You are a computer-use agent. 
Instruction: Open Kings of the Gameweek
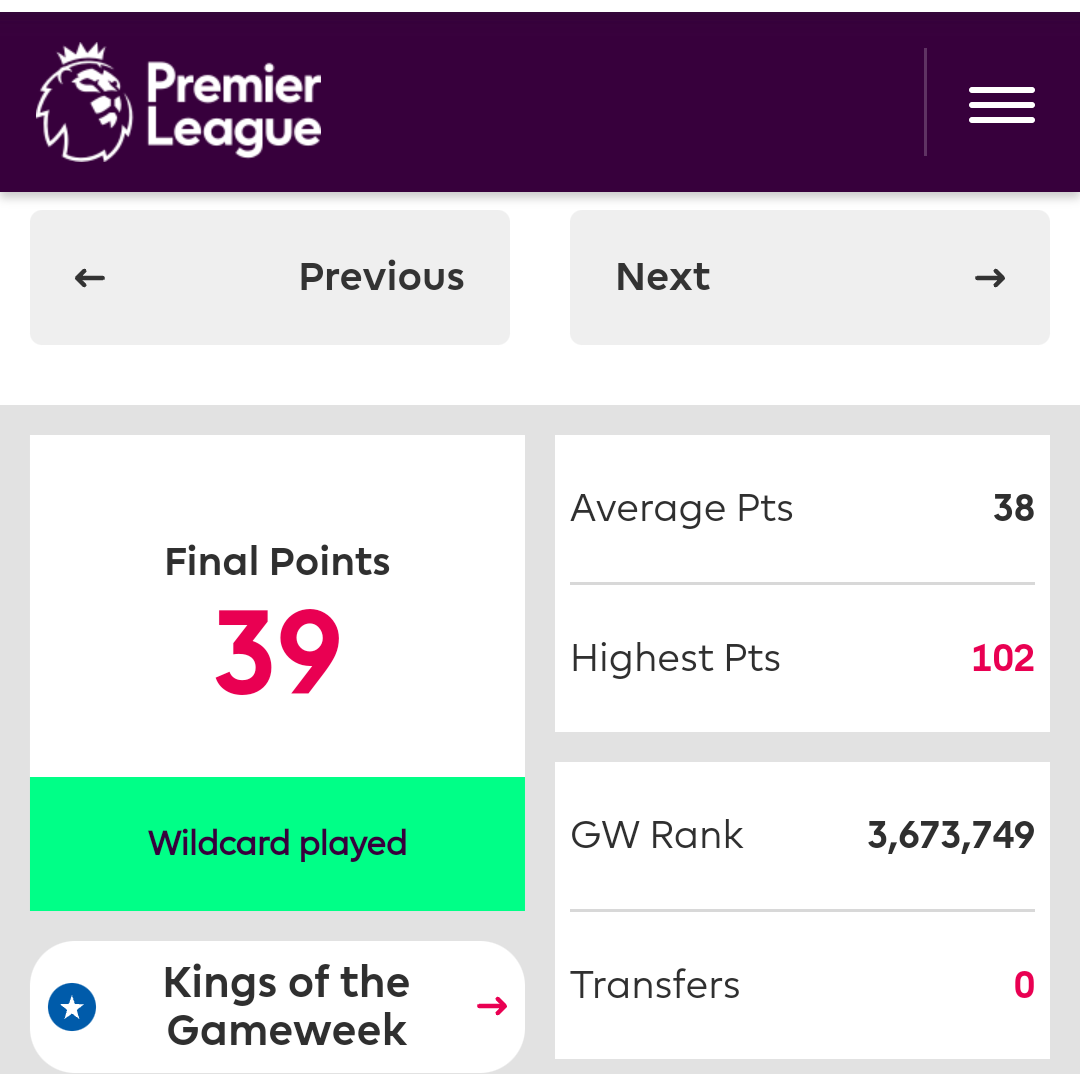278,1006
